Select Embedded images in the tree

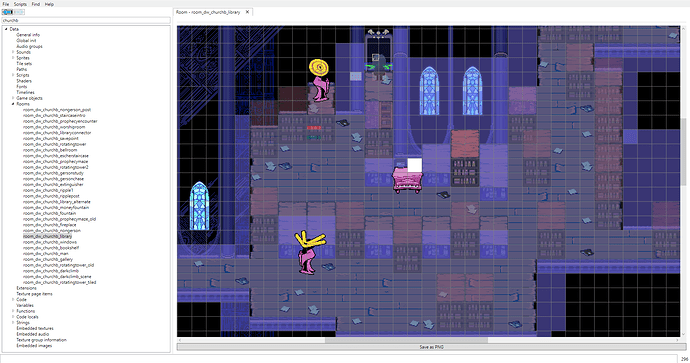pyautogui.click(x=34, y=345)
